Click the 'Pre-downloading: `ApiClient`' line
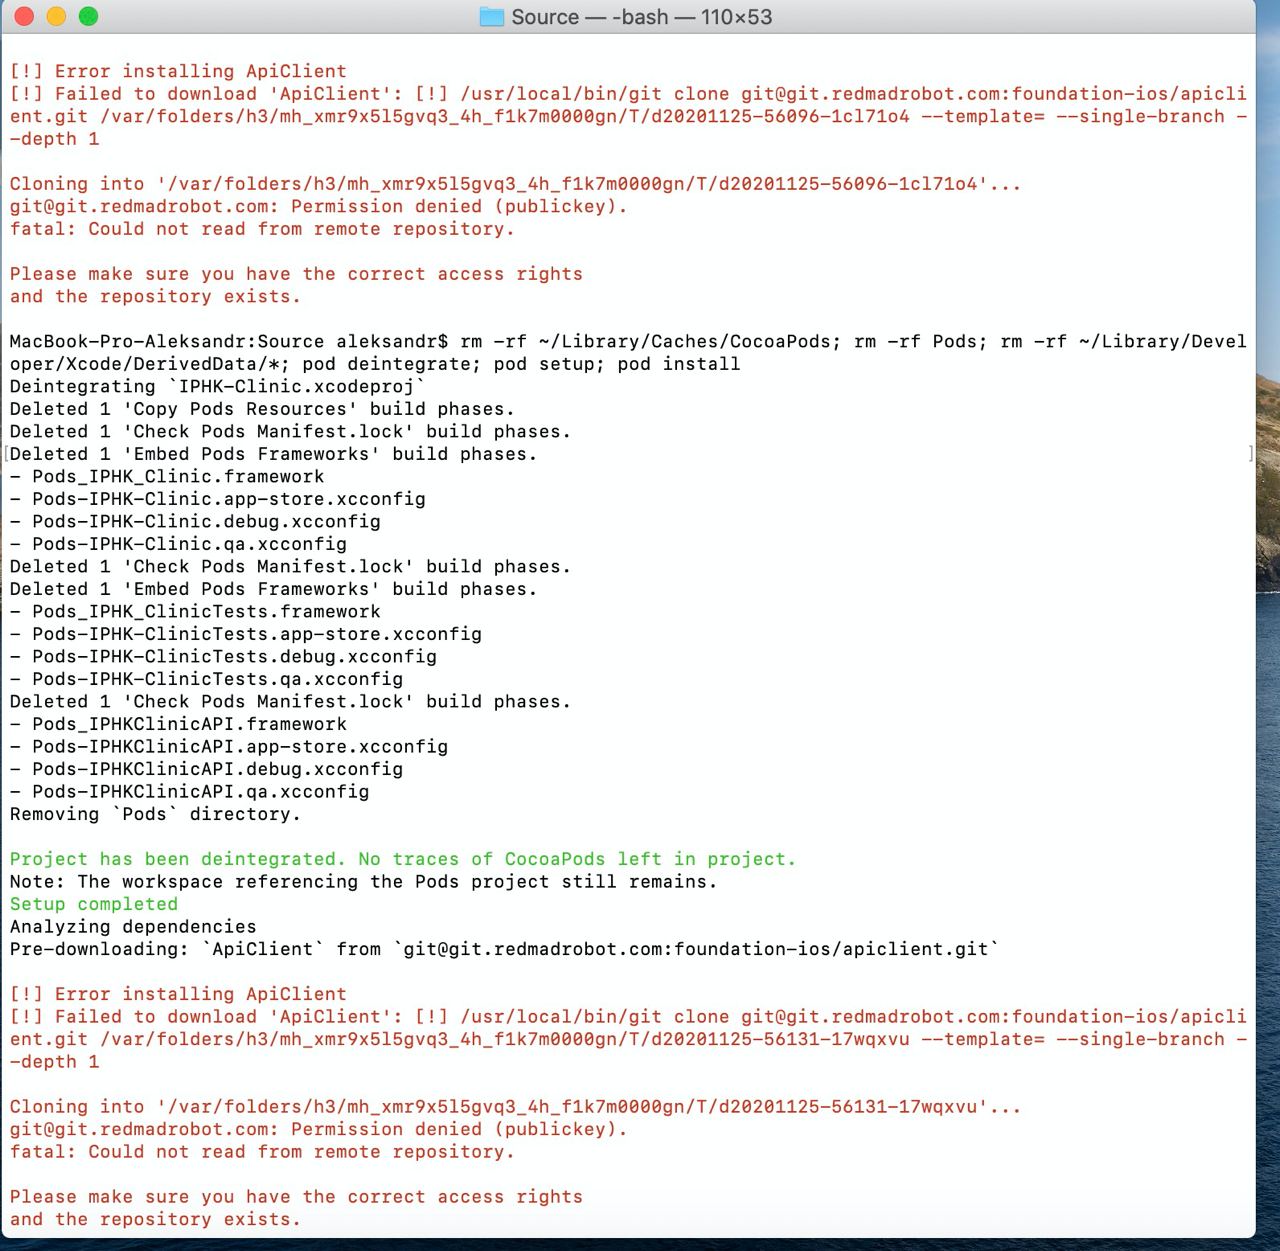 tap(504, 949)
